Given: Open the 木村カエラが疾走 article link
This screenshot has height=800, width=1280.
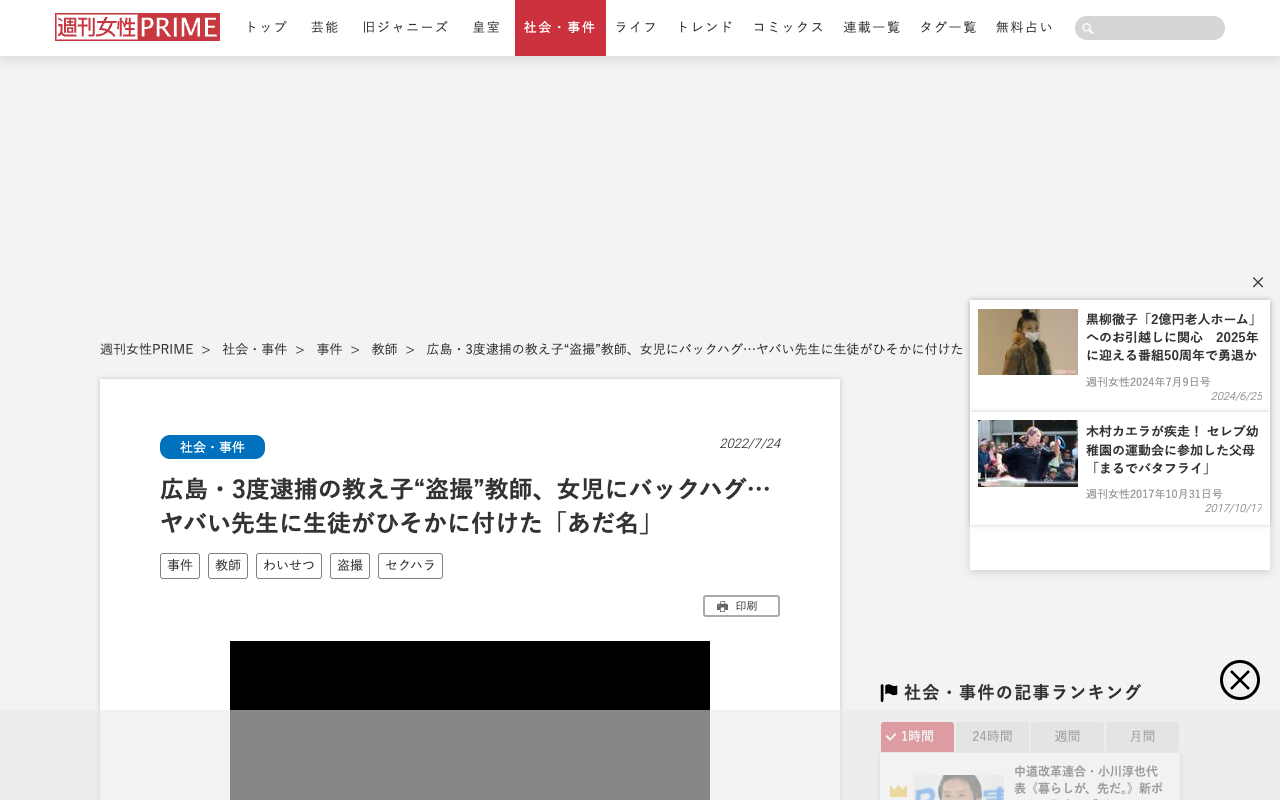Looking at the screenshot, I should (1173, 449).
